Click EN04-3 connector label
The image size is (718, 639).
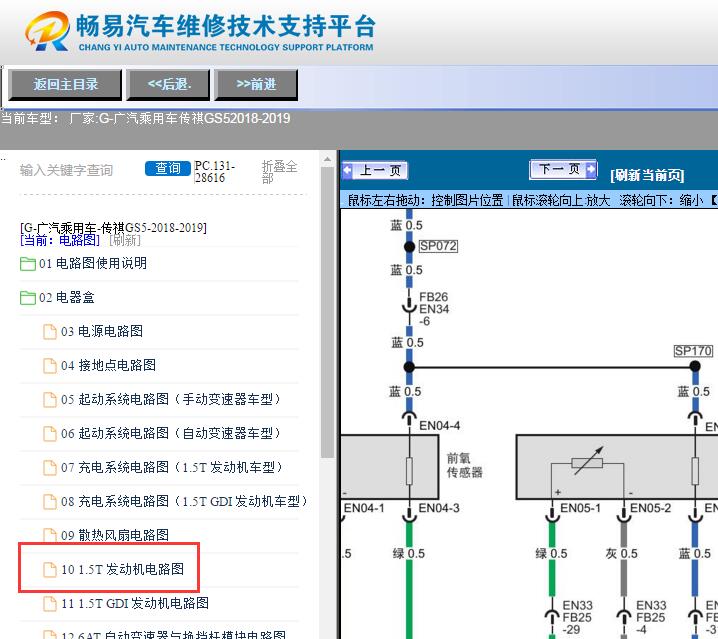coord(439,508)
